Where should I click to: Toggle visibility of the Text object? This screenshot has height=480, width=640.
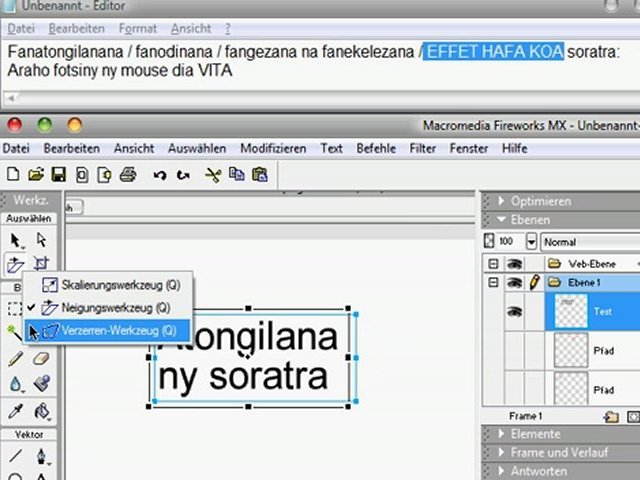514,311
